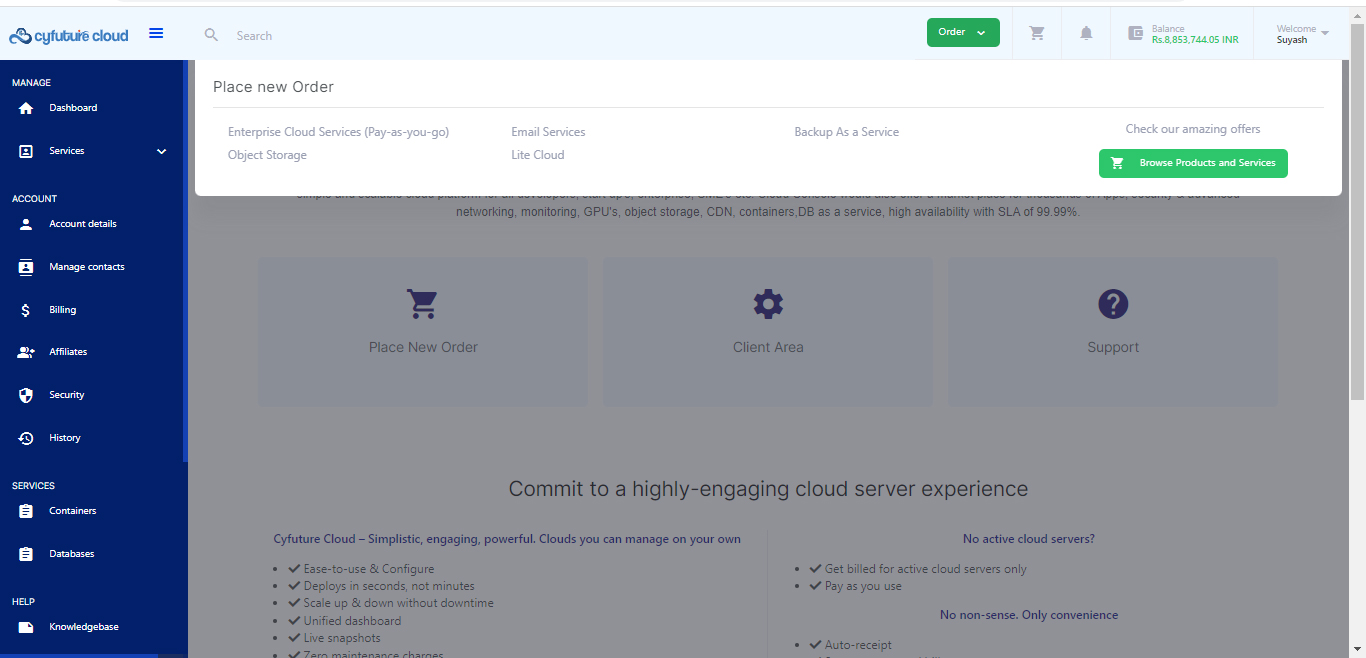Select Email Services order option

coord(548,132)
